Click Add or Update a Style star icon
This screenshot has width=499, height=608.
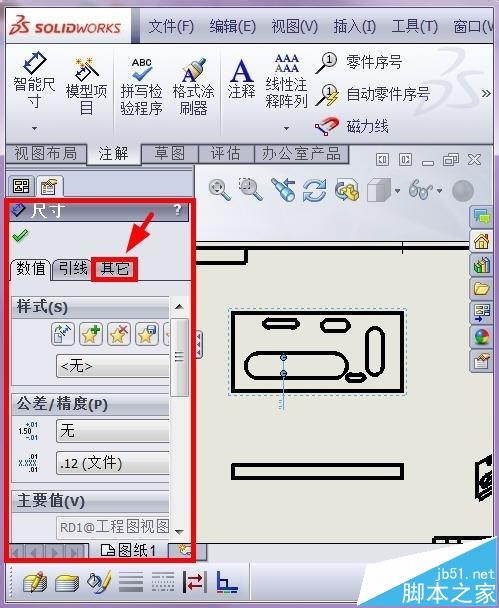click(x=91, y=334)
